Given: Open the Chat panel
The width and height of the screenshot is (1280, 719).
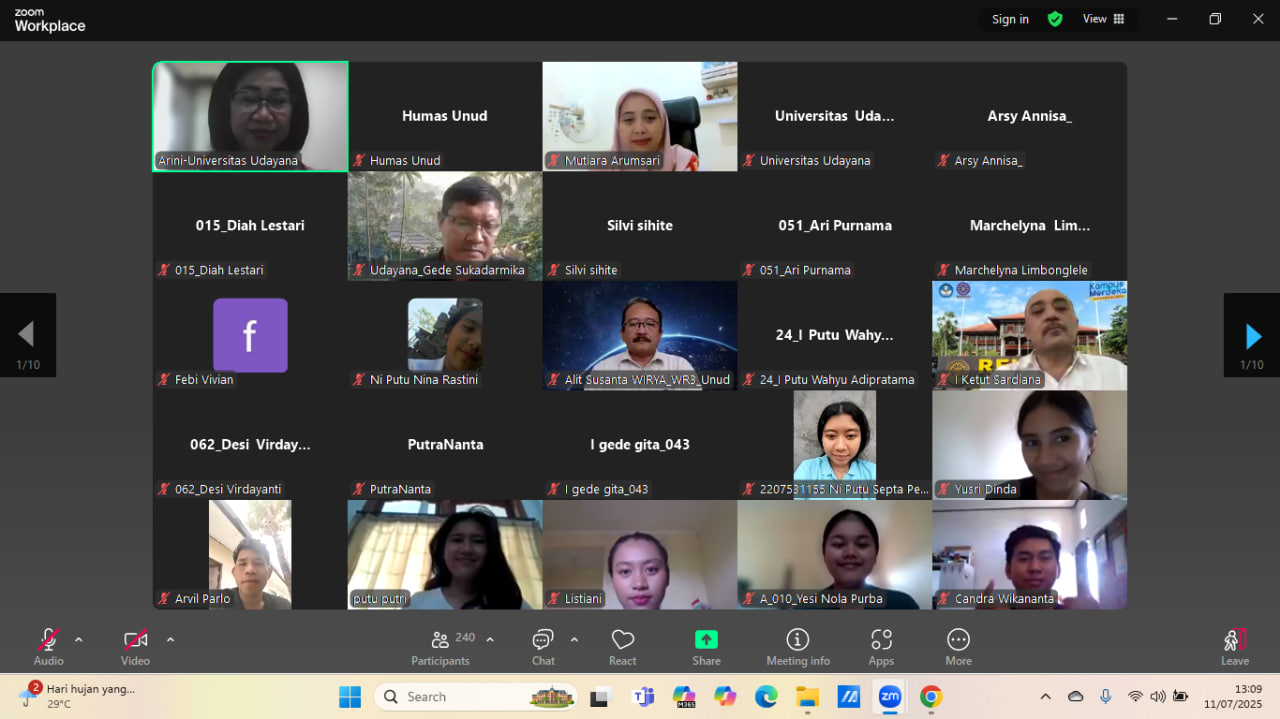Looking at the screenshot, I should pyautogui.click(x=543, y=640).
